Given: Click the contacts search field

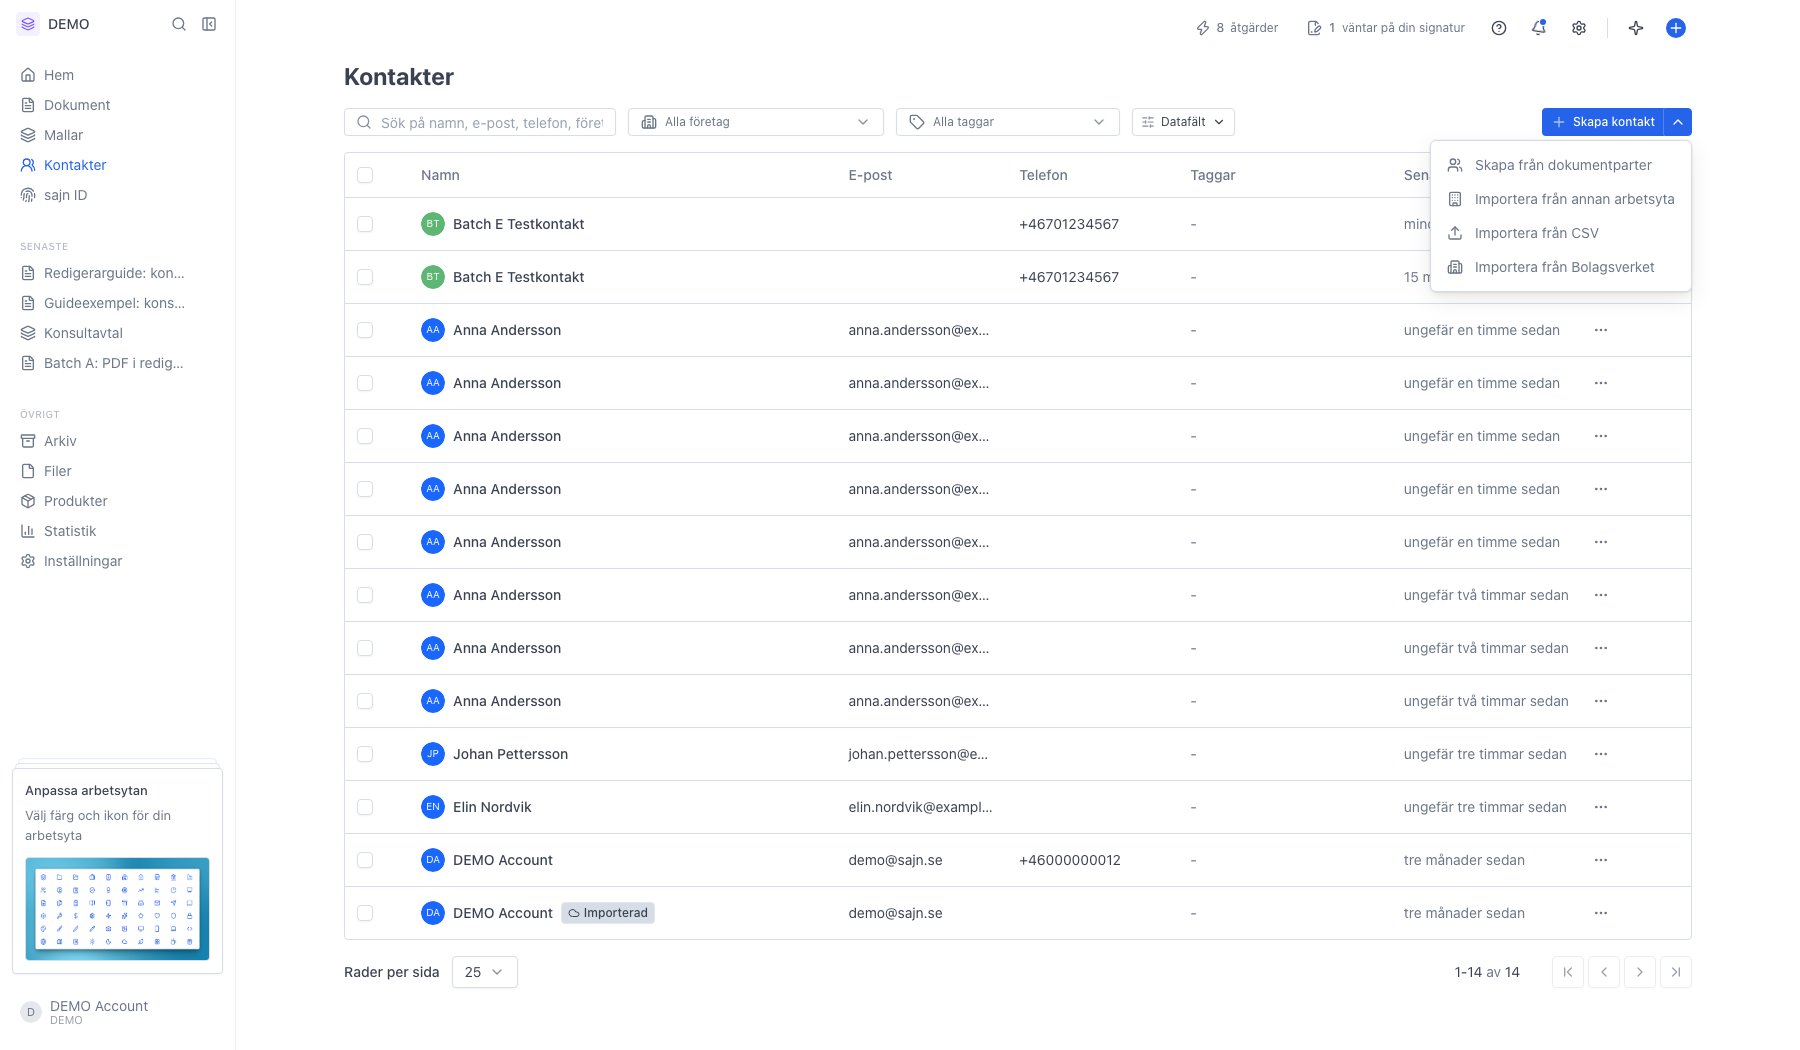Looking at the screenshot, I should coord(480,122).
